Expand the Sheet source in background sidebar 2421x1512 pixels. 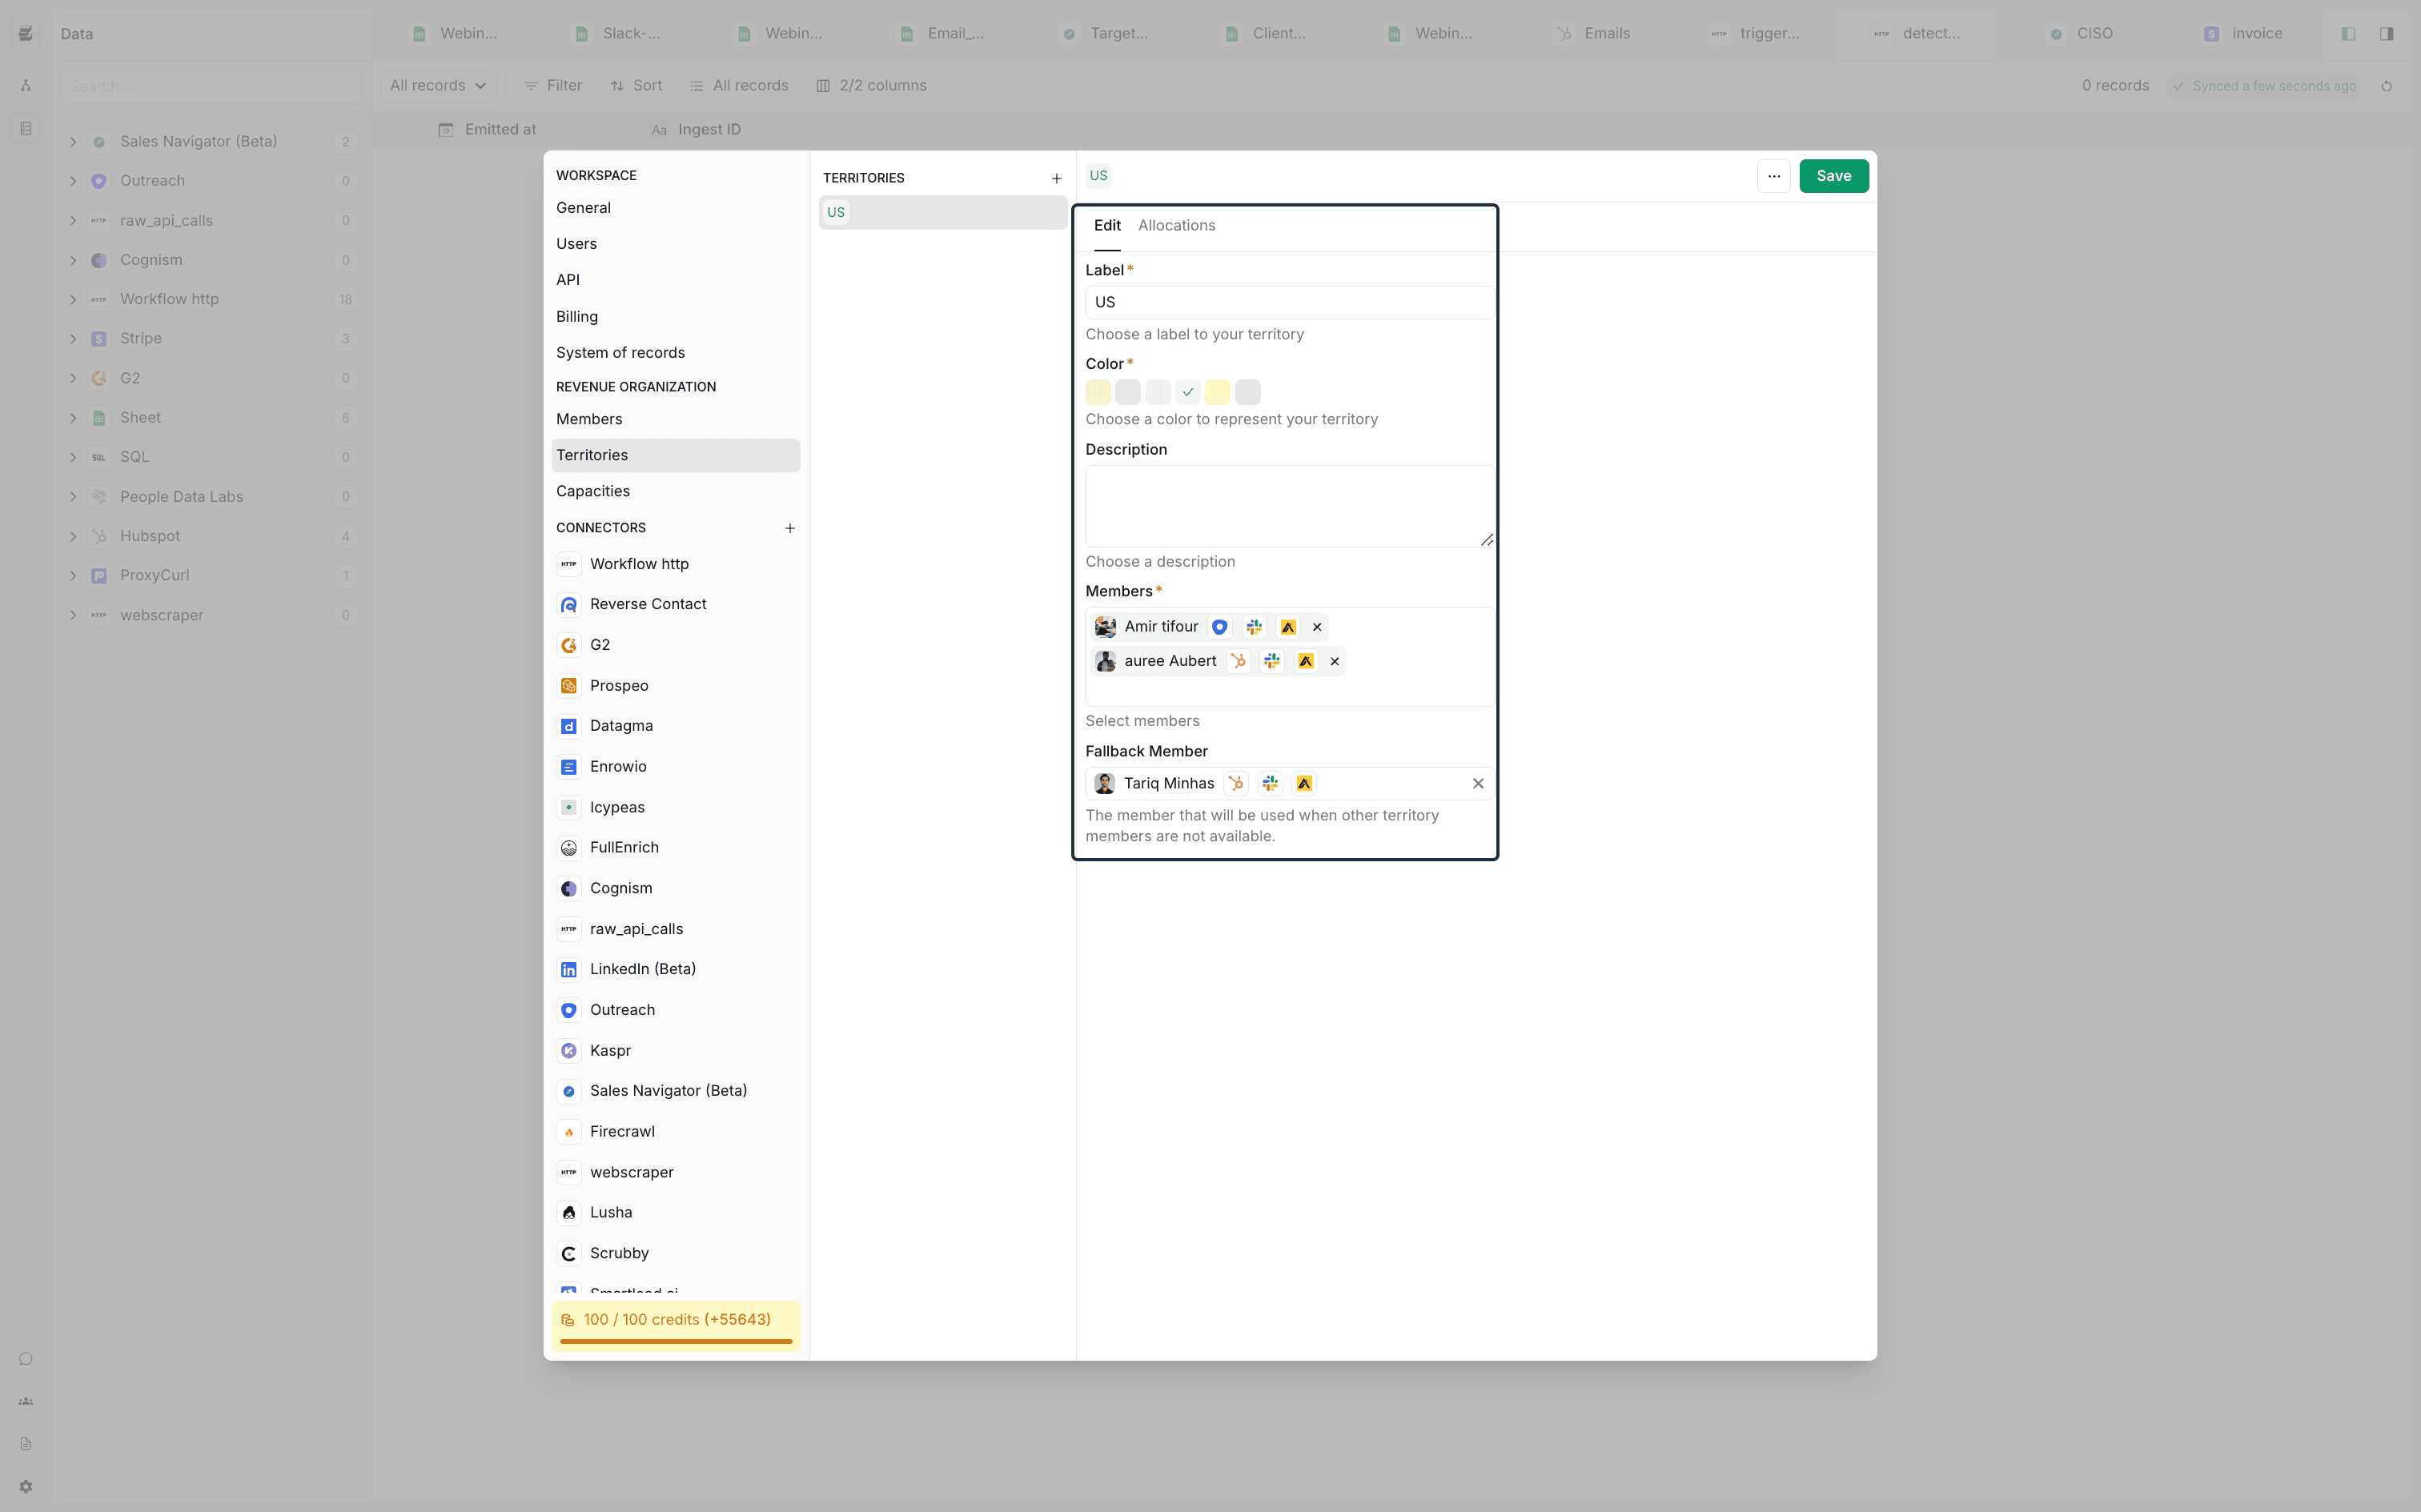click(73, 418)
